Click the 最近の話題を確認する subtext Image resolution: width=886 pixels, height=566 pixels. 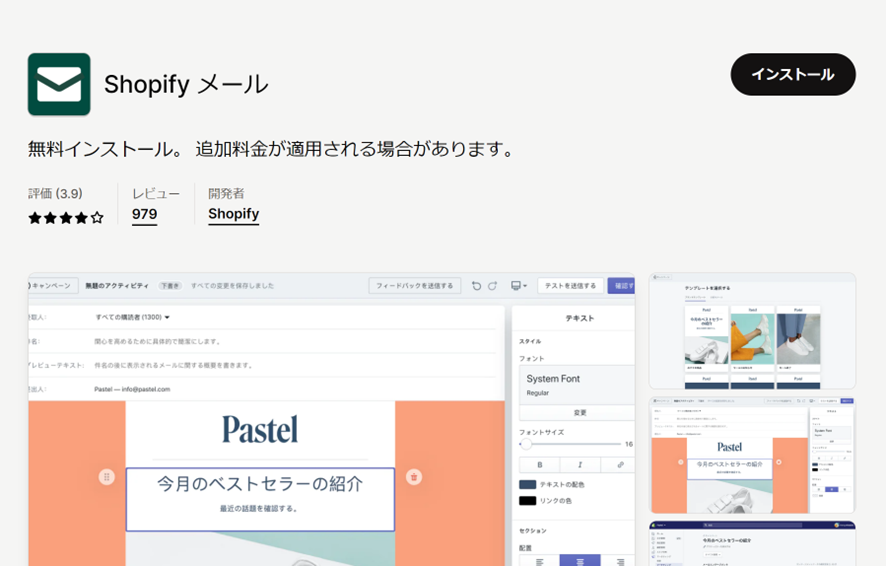point(259,508)
